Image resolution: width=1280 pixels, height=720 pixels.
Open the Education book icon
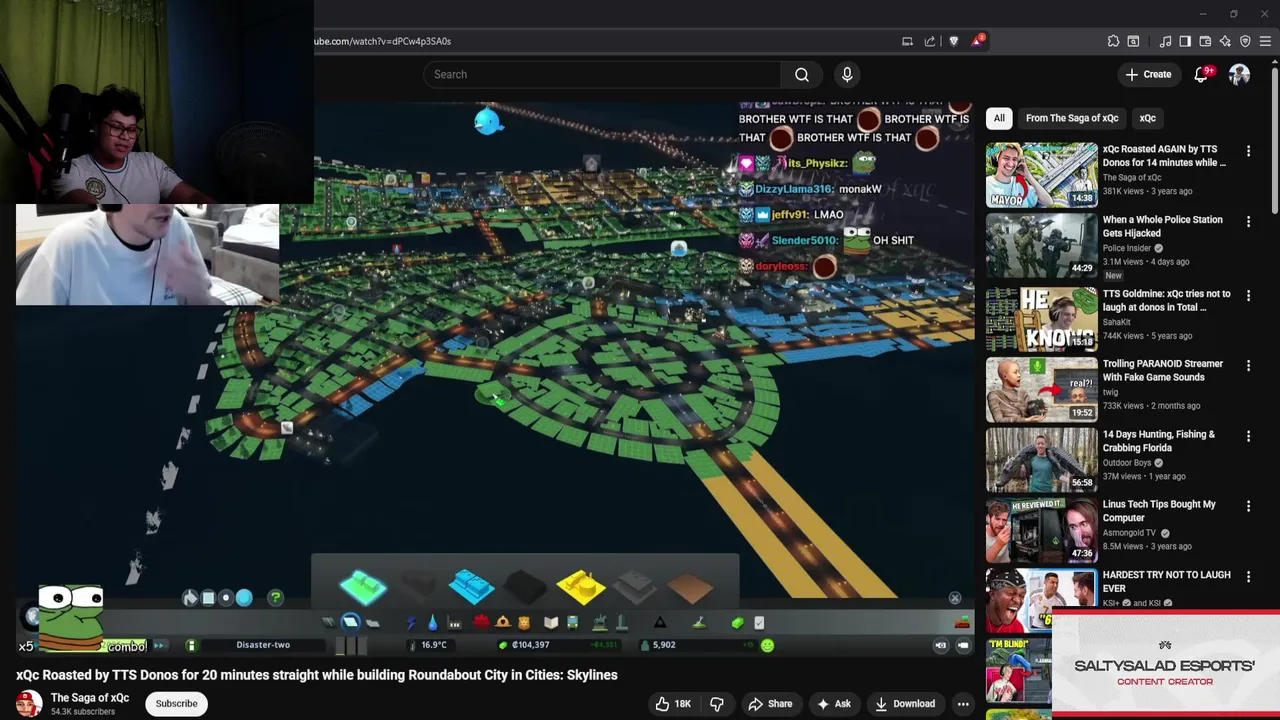pyautogui.click(x=551, y=622)
